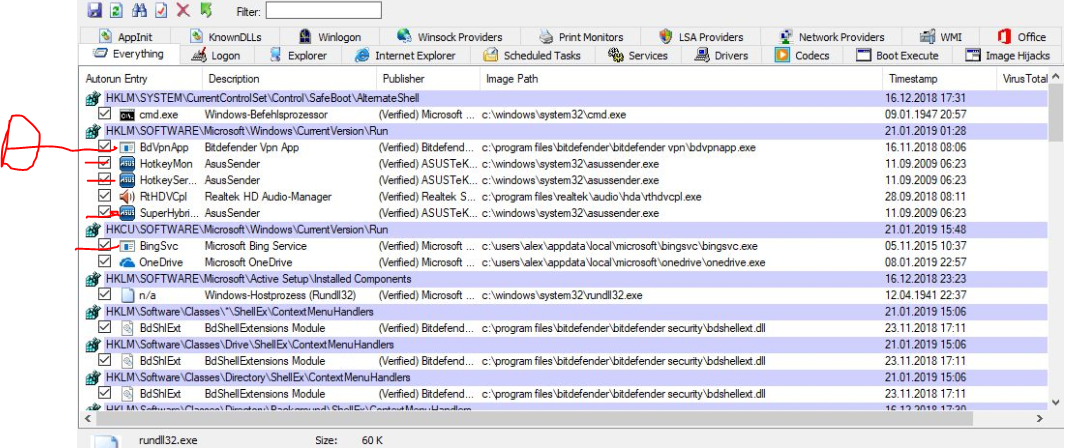
Task: Click the VirusTotal column header
Action: click(1023, 79)
